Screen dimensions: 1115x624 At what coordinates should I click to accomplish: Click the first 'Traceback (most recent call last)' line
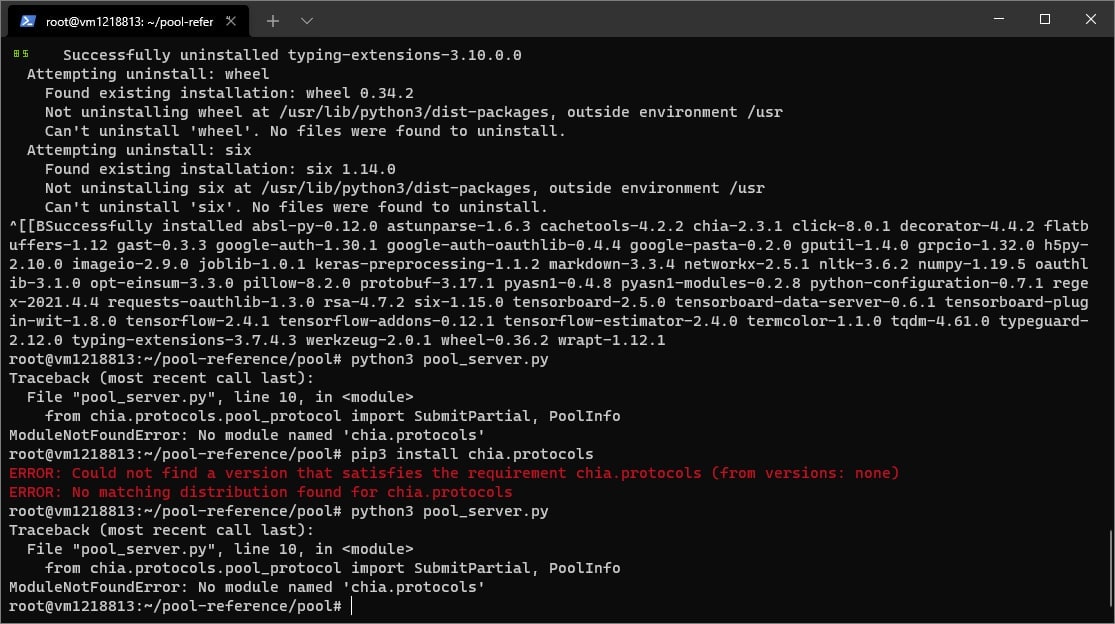click(161, 378)
